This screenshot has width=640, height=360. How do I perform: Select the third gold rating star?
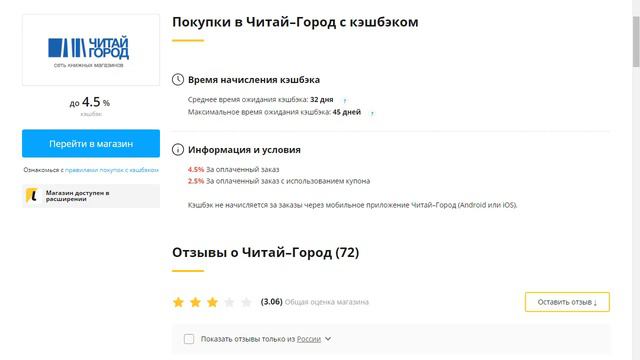pyautogui.click(x=212, y=302)
